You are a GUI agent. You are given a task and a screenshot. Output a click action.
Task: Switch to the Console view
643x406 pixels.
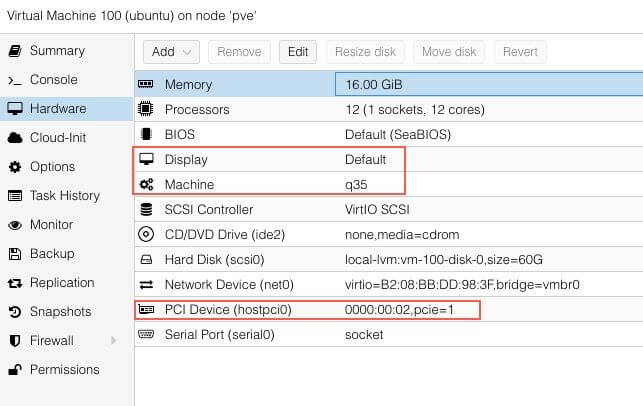point(53,79)
